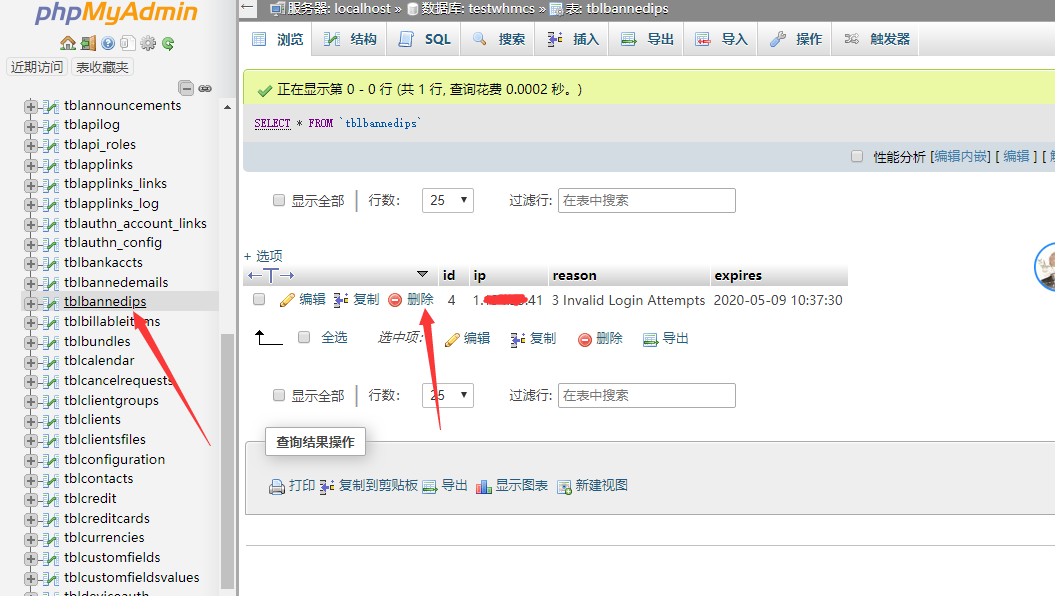Open the phpMyAdmin home icon
Image resolution: width=1055 pixels, height=596 pixels.
click(68, 44)
